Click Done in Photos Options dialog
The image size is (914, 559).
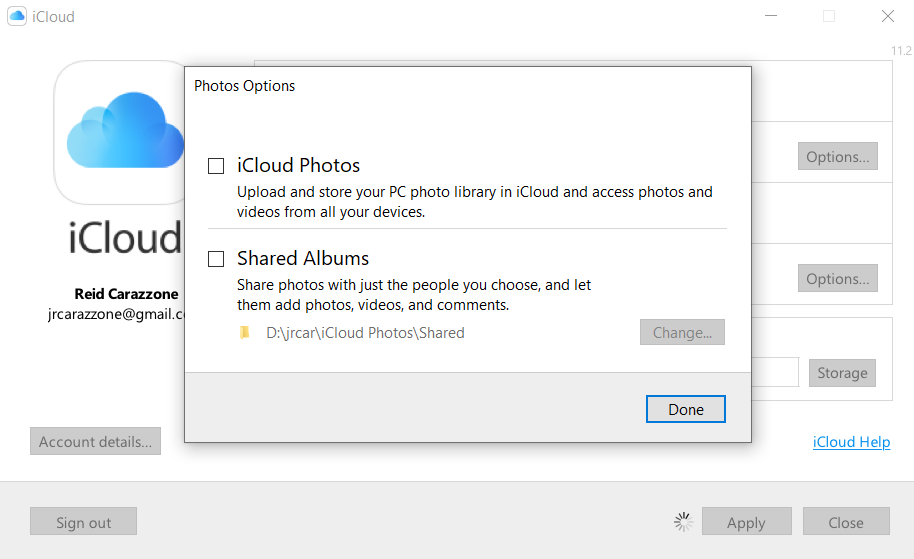coord(685,409)
